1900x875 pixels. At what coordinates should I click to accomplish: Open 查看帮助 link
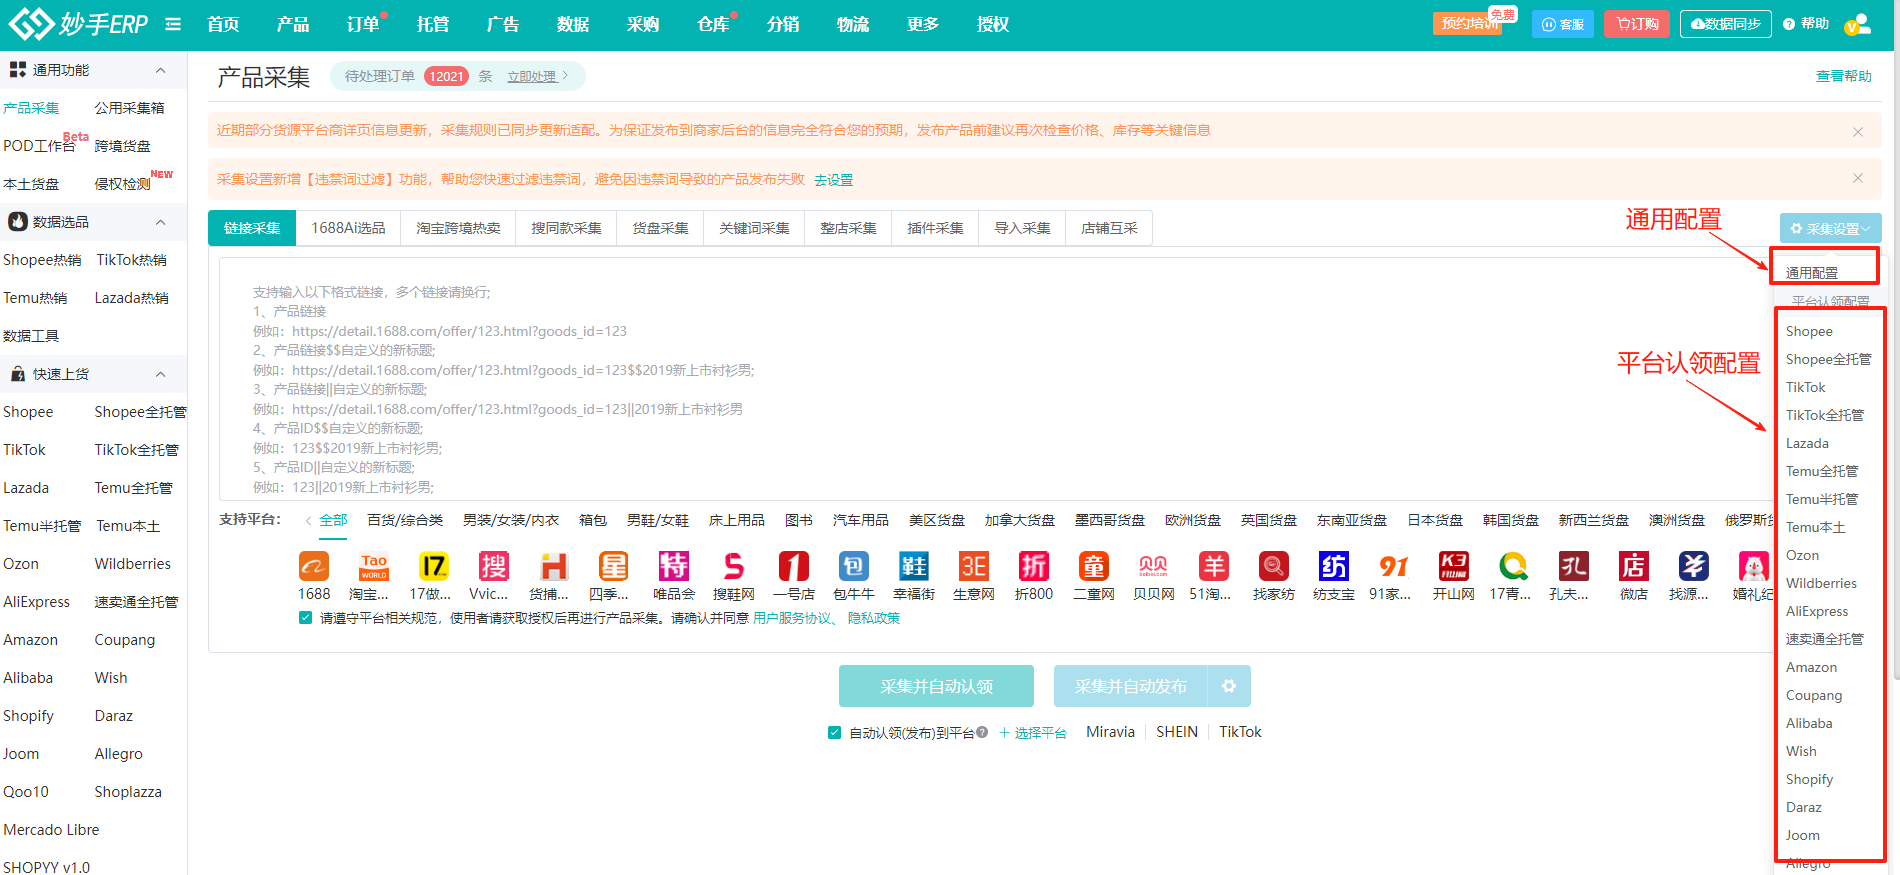pos(1844,76)
